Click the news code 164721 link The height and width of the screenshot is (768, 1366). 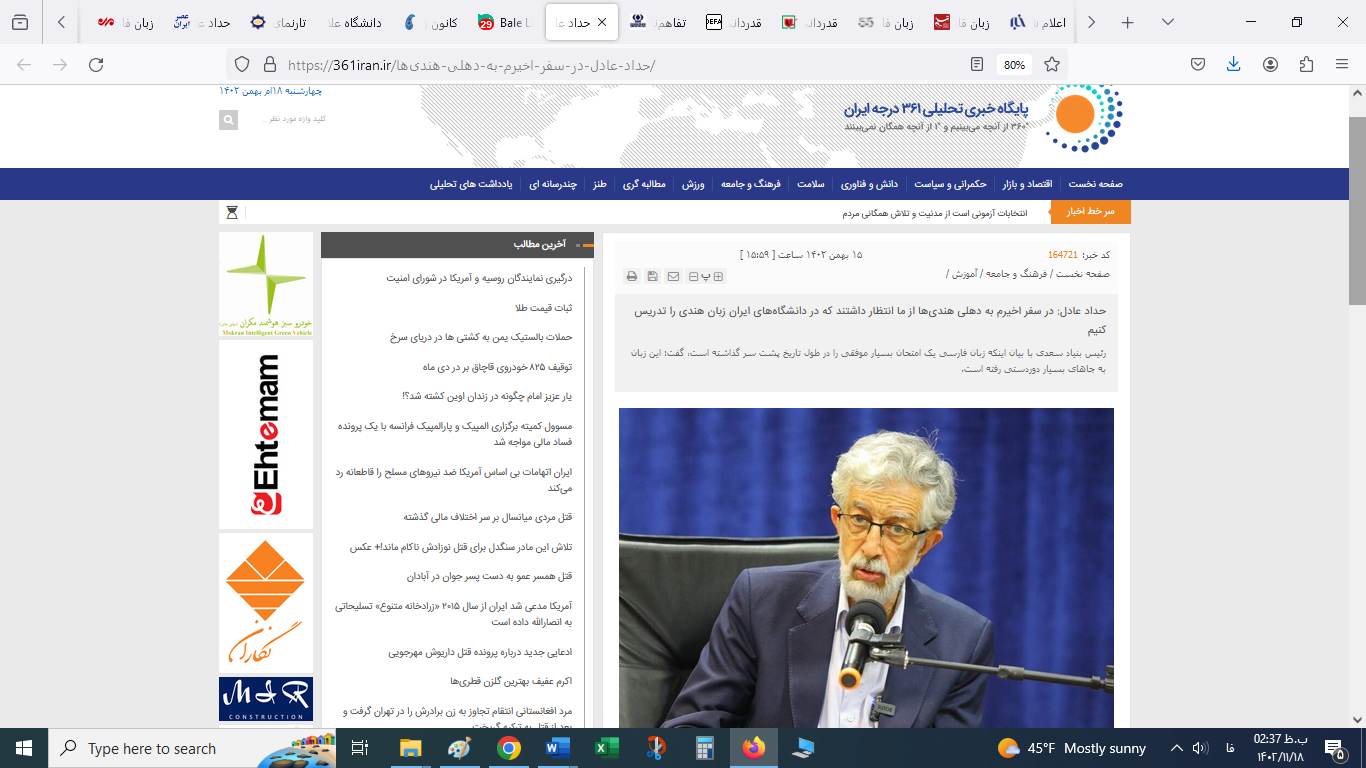click(x=1062, y=255)
